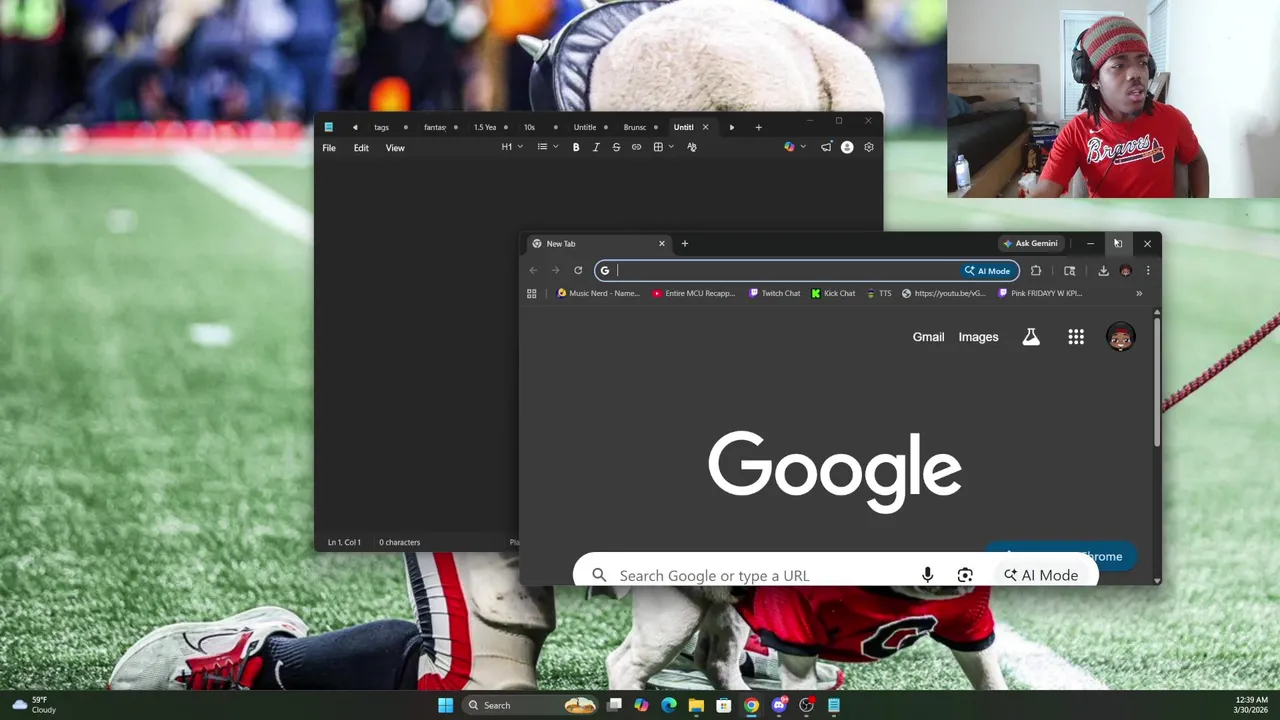The image size is (1280, 720).
Task: Reload the page in Chrome
Action: [x=578, y=270]
